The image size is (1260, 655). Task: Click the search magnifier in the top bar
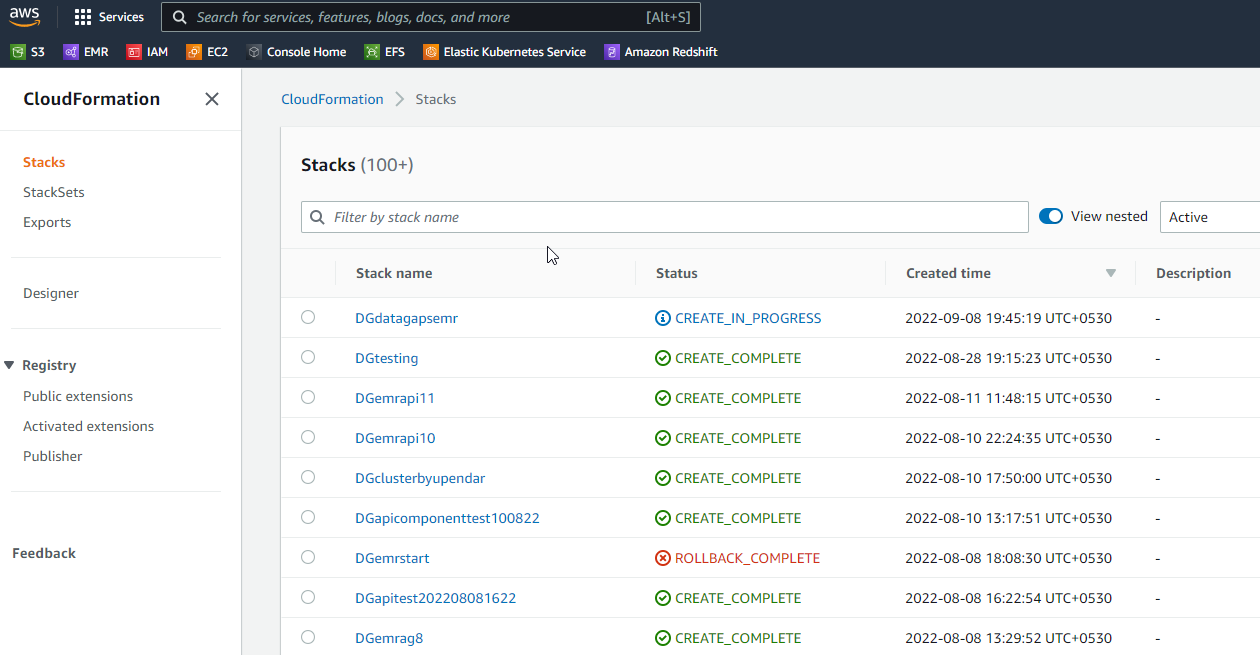pos(180,17)
